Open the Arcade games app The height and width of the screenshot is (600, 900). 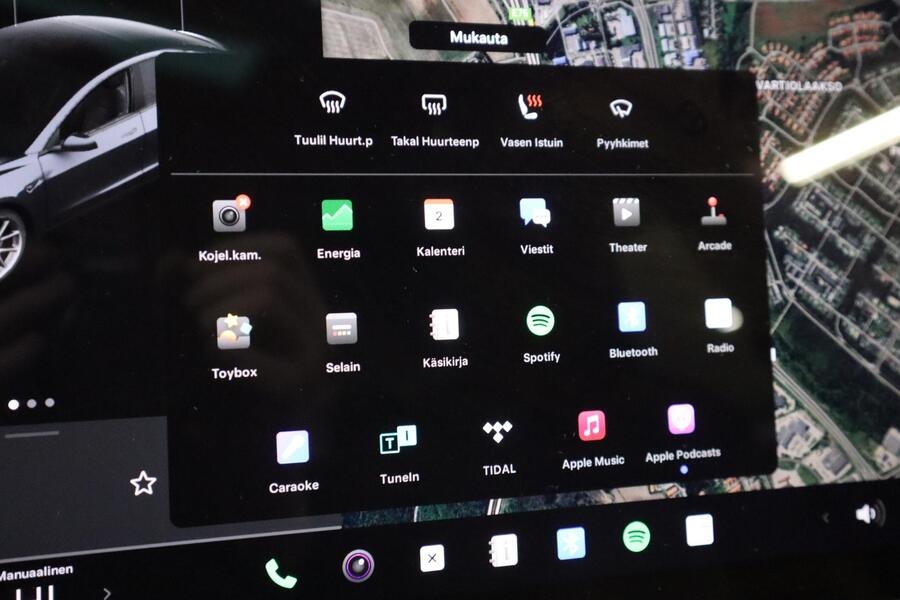[713, 211]
